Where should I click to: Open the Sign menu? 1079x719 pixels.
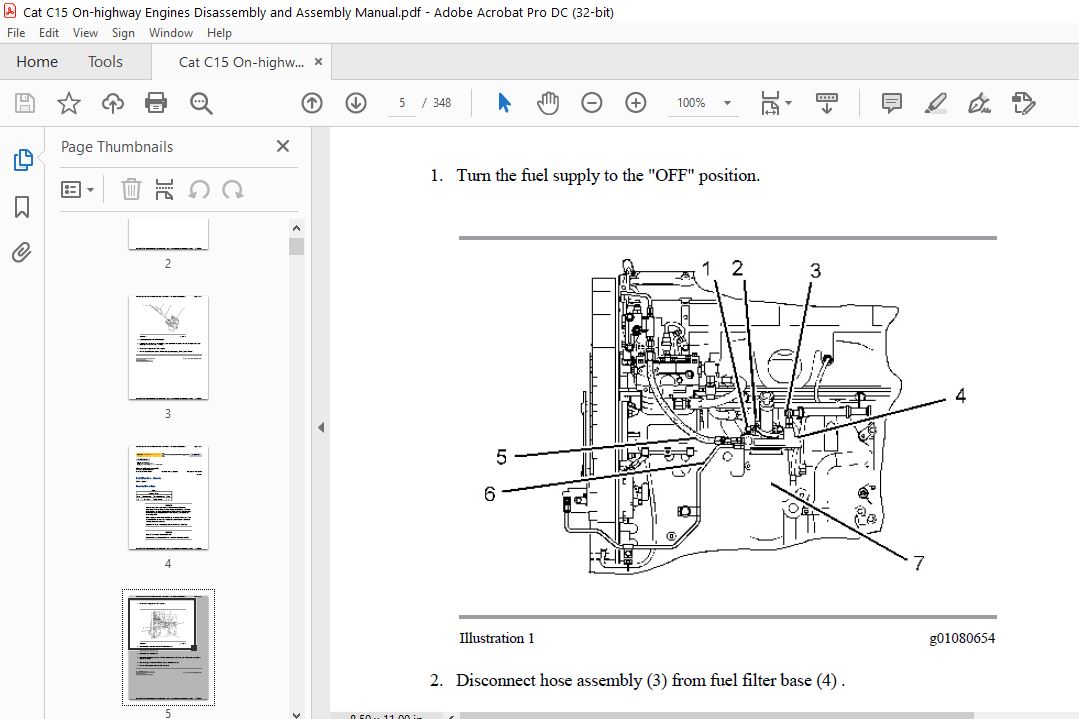[x=123, y=32]
